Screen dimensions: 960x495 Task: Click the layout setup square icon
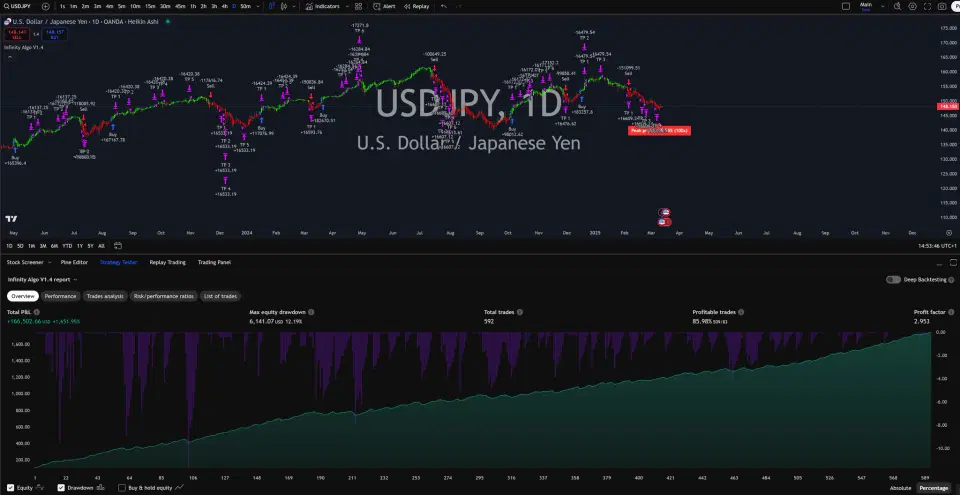tap(846, 6)
